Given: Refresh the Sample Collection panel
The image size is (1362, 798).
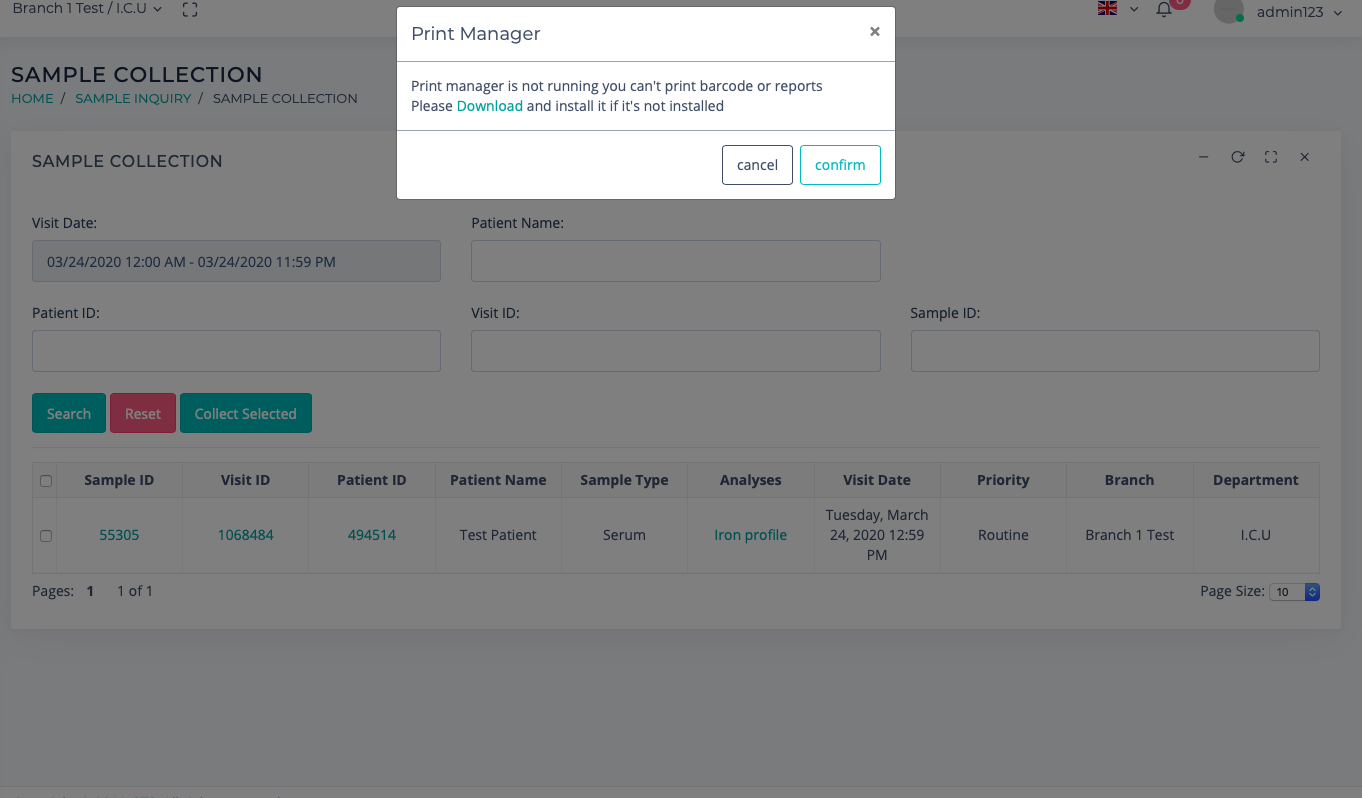Looking at the screenshot, I should tap(1238, 157).
